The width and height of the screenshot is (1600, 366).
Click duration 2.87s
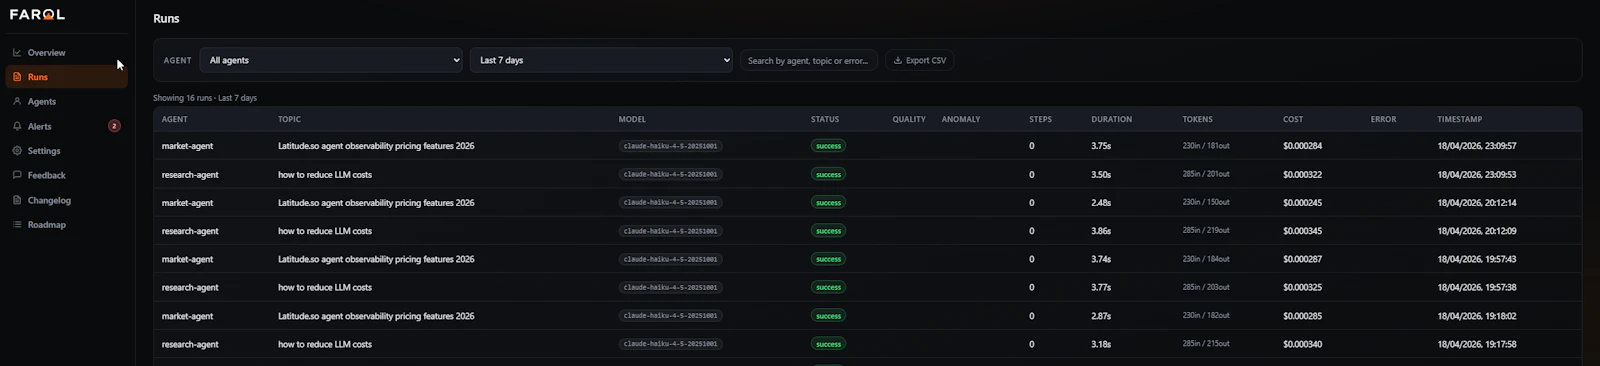pos(1101,316)
